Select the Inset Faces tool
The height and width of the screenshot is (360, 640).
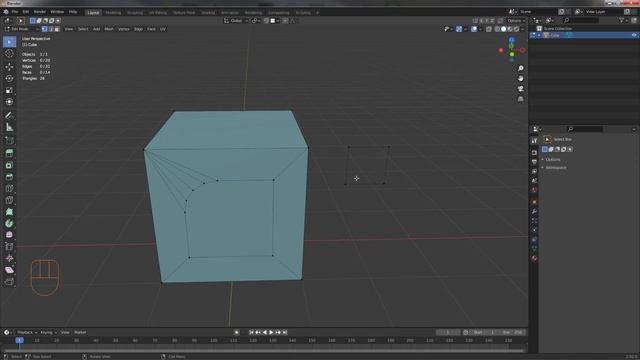9,165
